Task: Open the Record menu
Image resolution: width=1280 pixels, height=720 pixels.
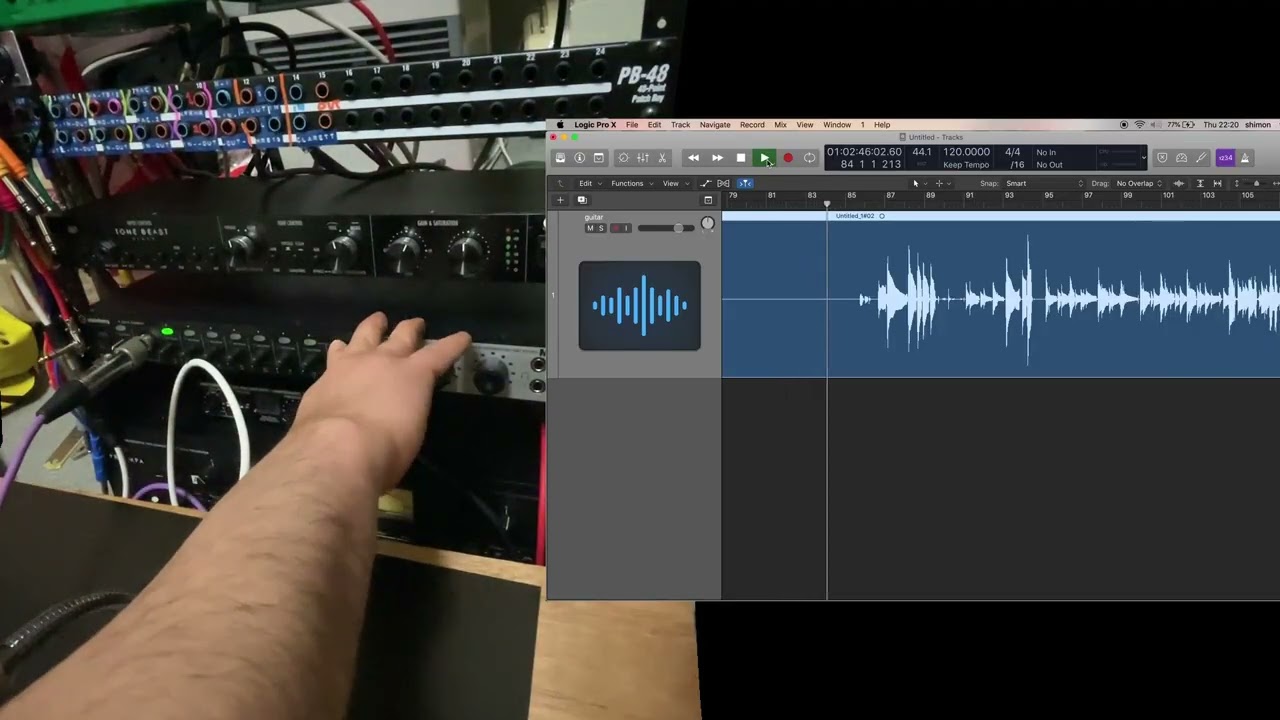Action: tap(752, 125)
